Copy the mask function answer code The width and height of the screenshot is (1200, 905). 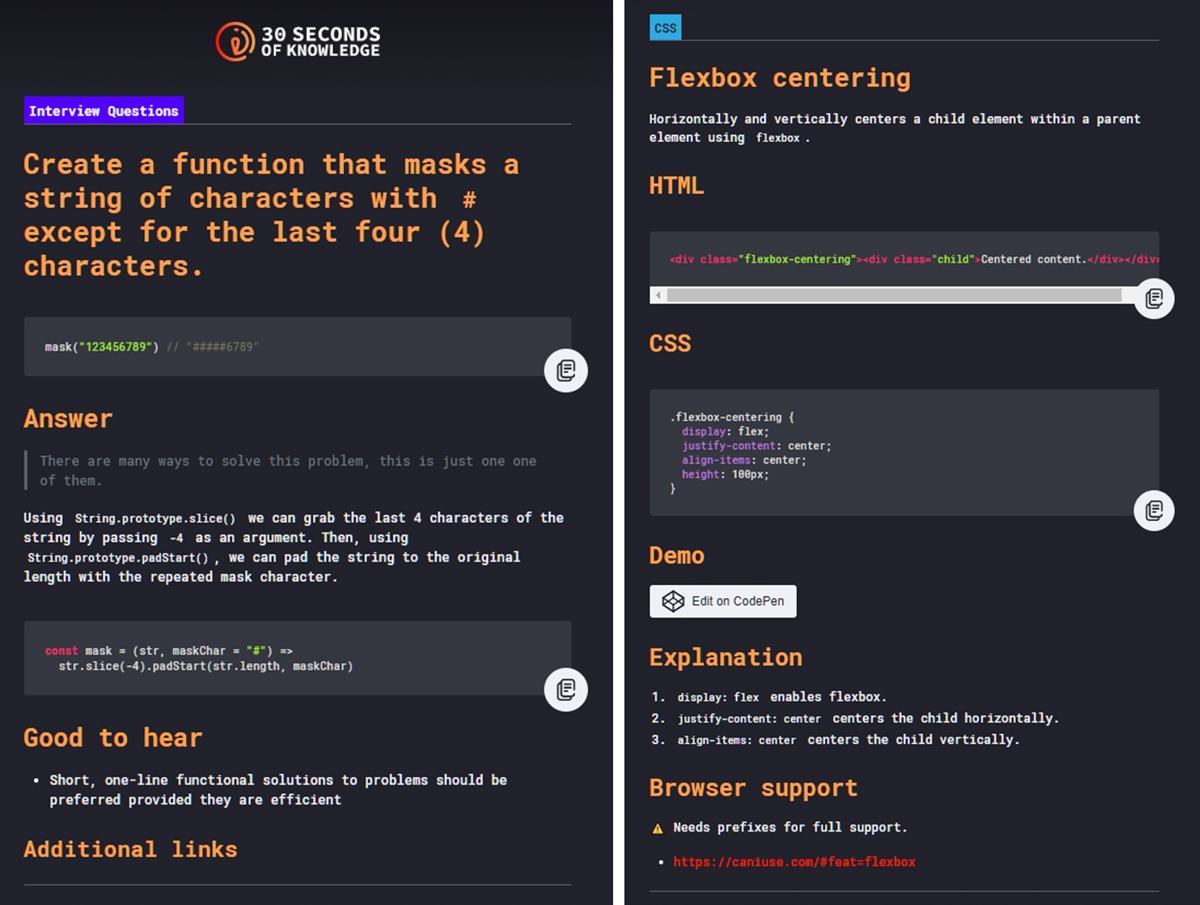tap(566, 690)
